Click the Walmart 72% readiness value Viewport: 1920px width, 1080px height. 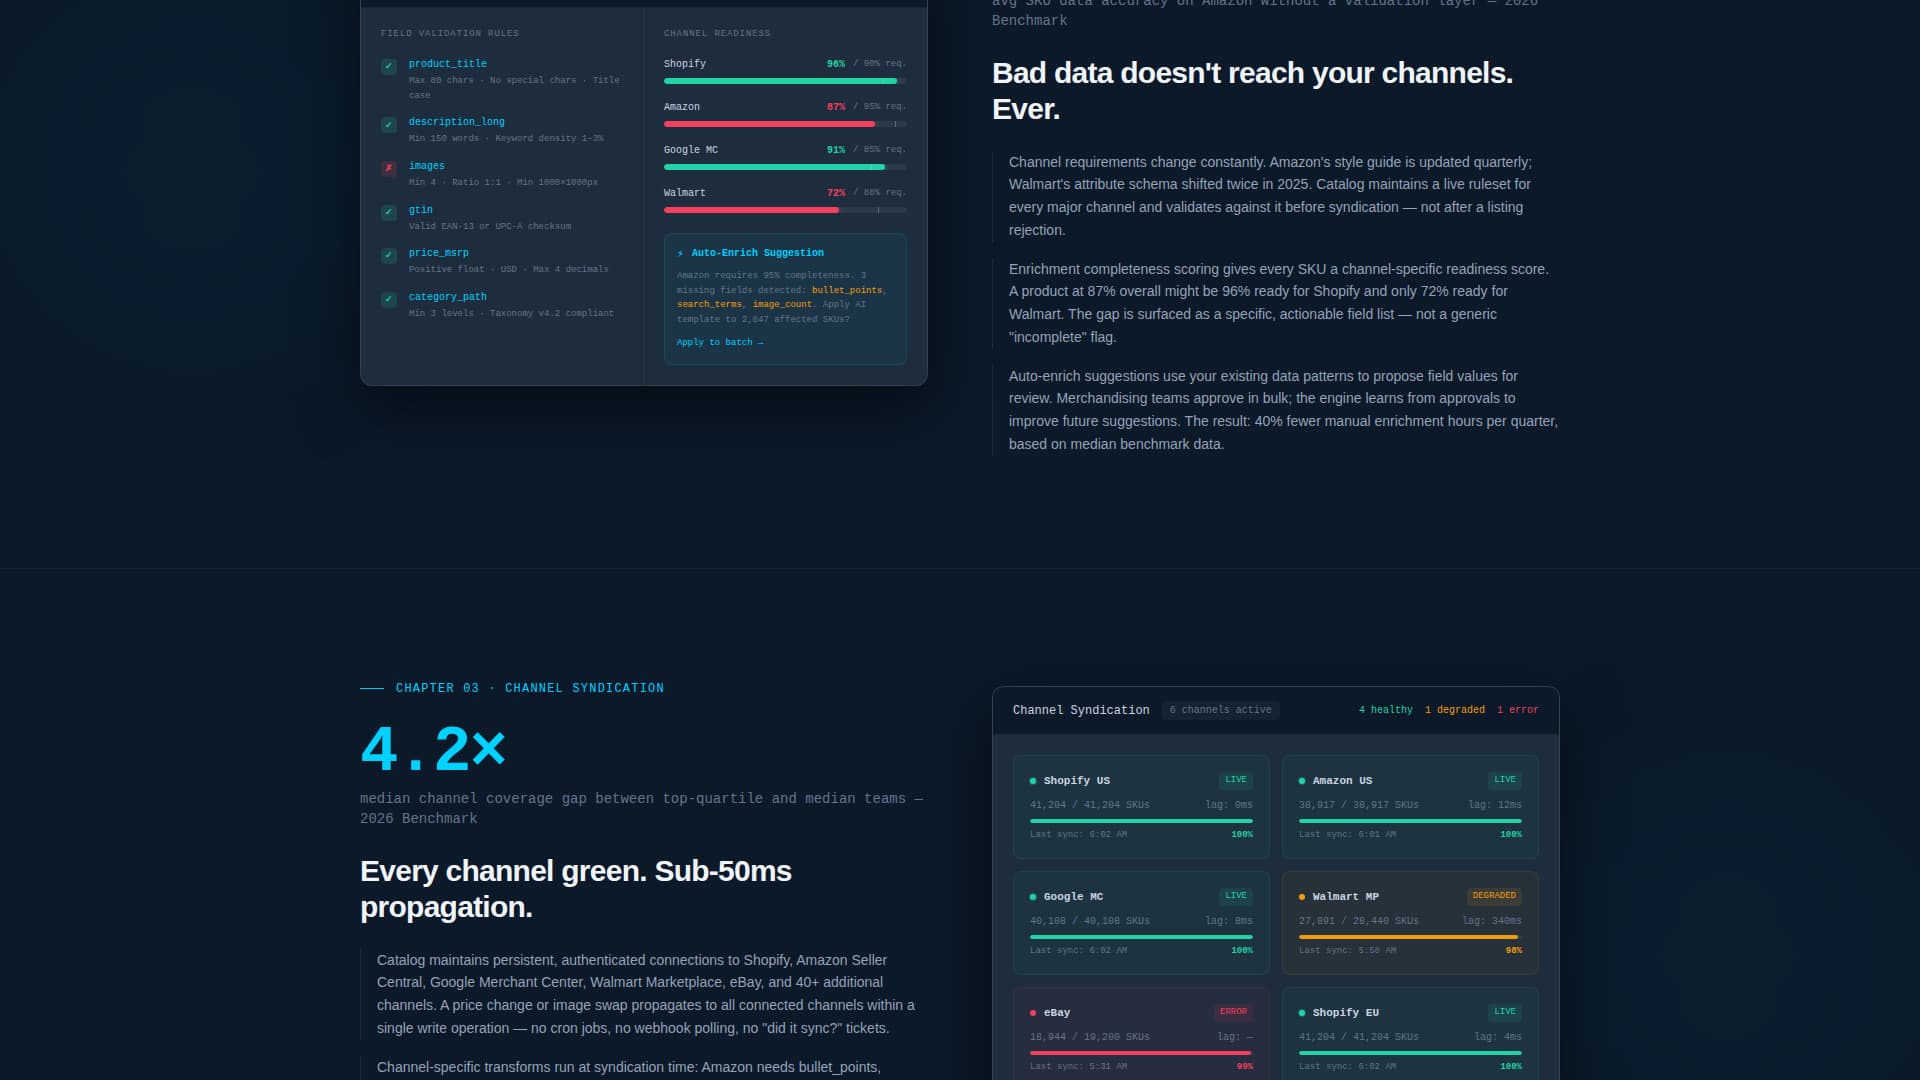pos(836,193)
